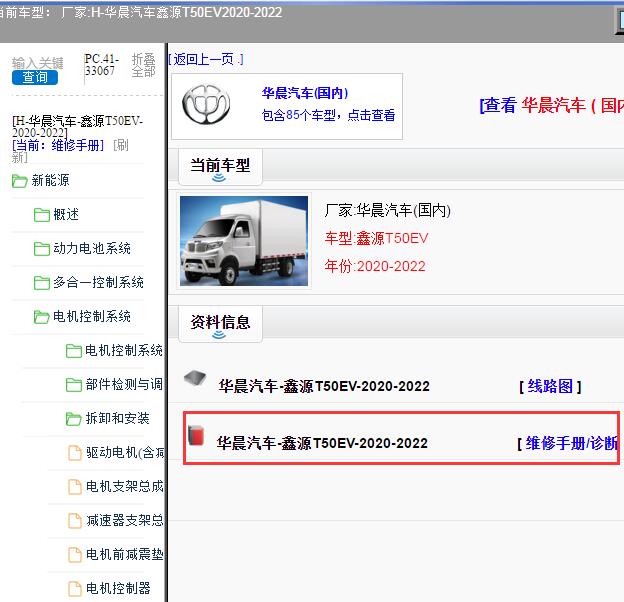Expand the 部件检测与调 folder icon
The height and width of the screenshot is (602, 624).
[x=74, y=385]
